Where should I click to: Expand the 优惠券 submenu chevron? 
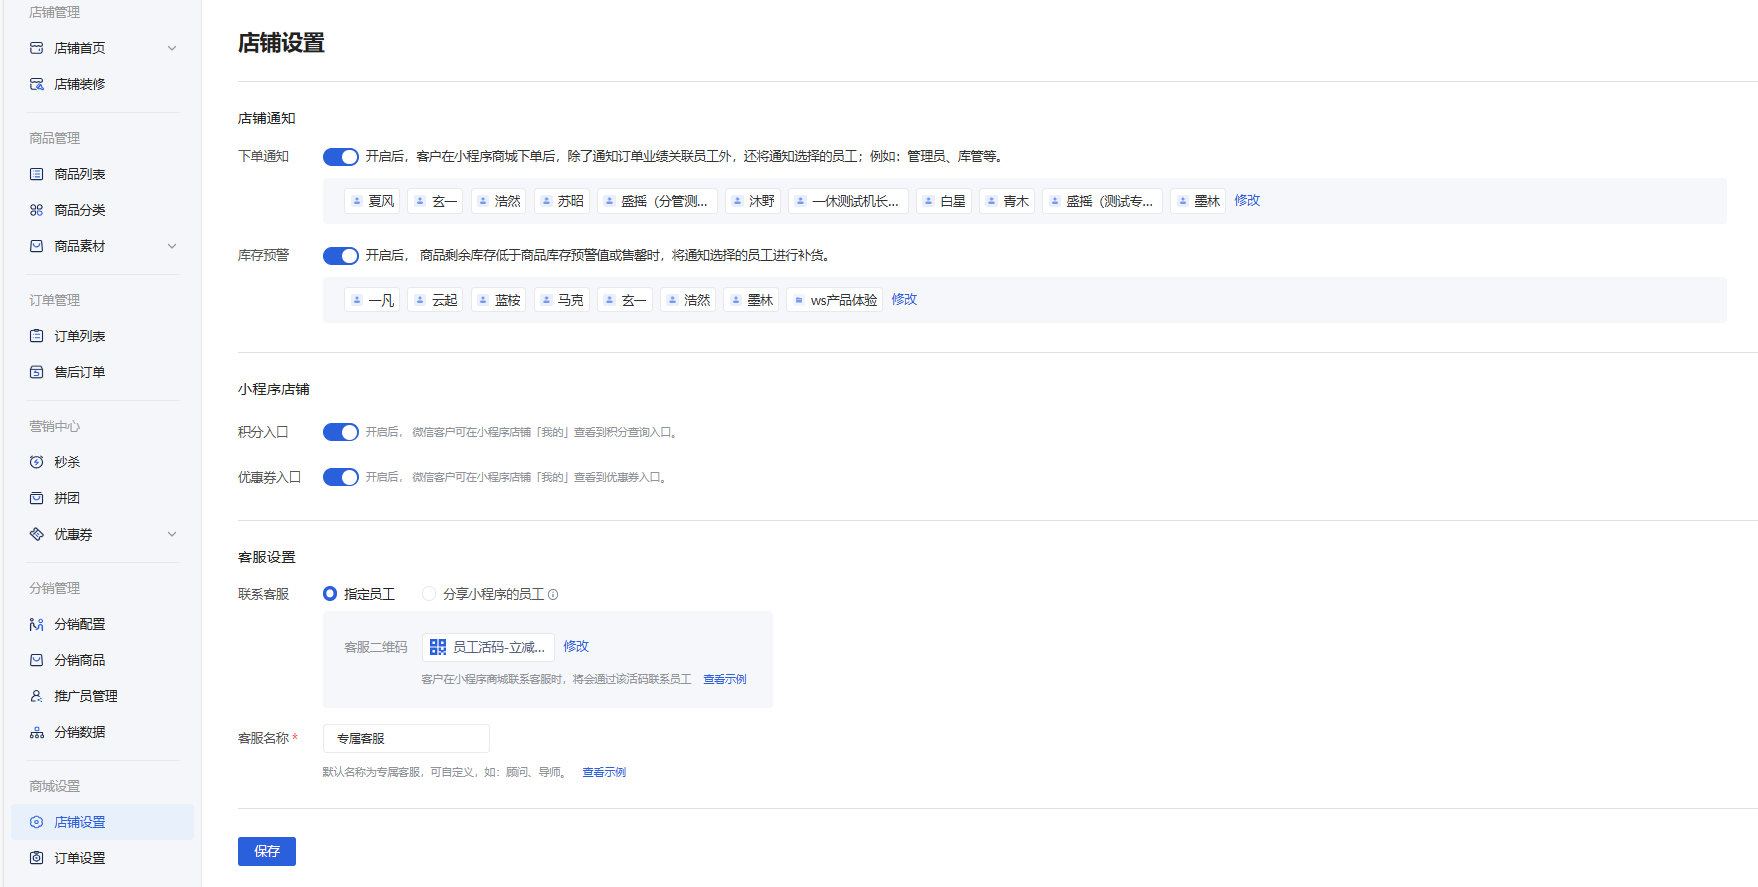172,534
